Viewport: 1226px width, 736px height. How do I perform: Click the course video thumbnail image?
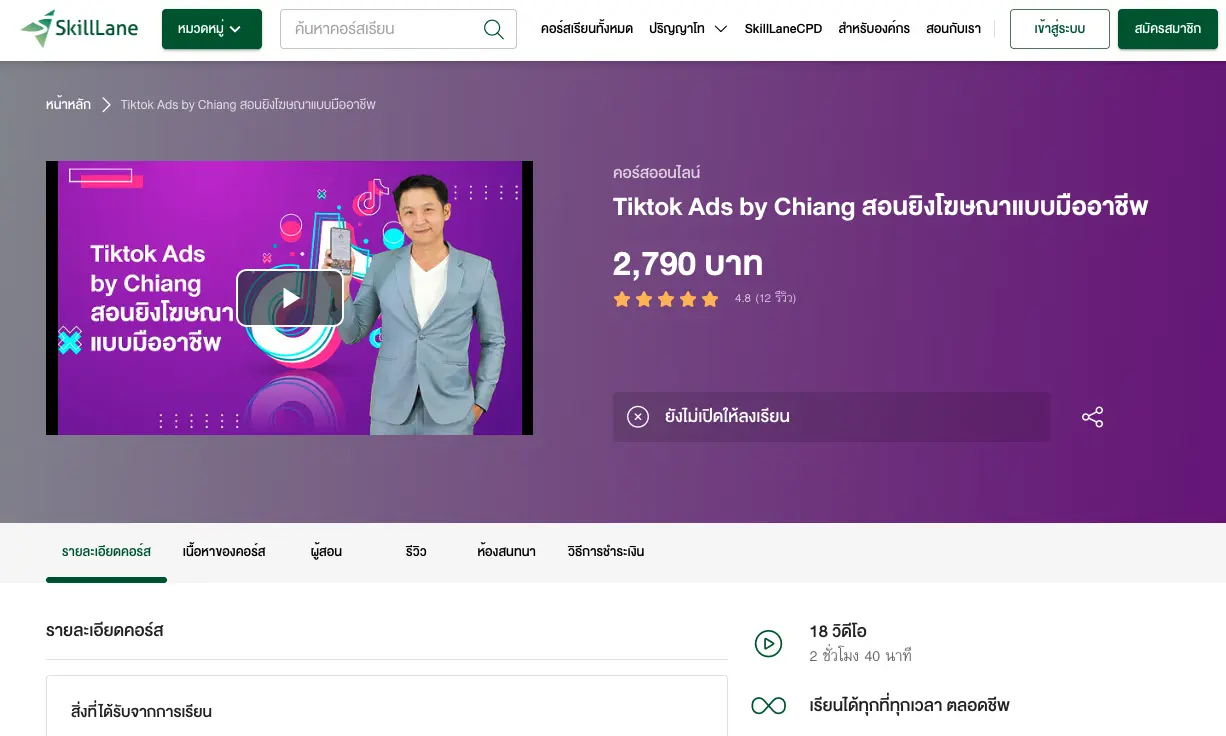click(290, 298)
